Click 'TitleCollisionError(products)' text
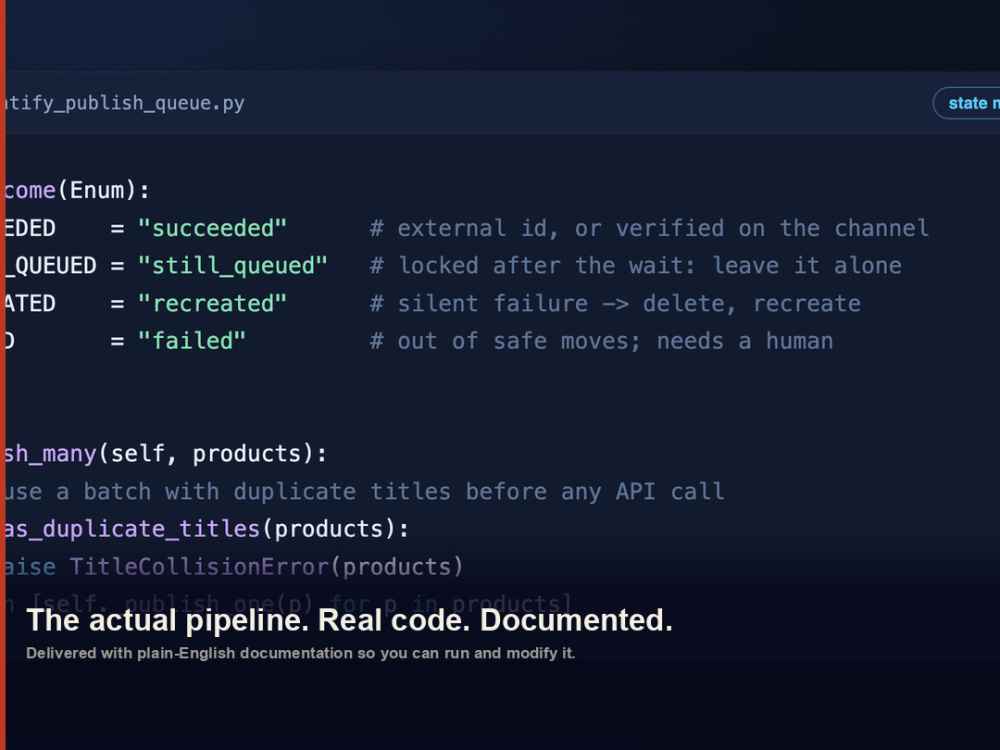The height and width of the screenshot is (750, 1000). tap(266, 567)
